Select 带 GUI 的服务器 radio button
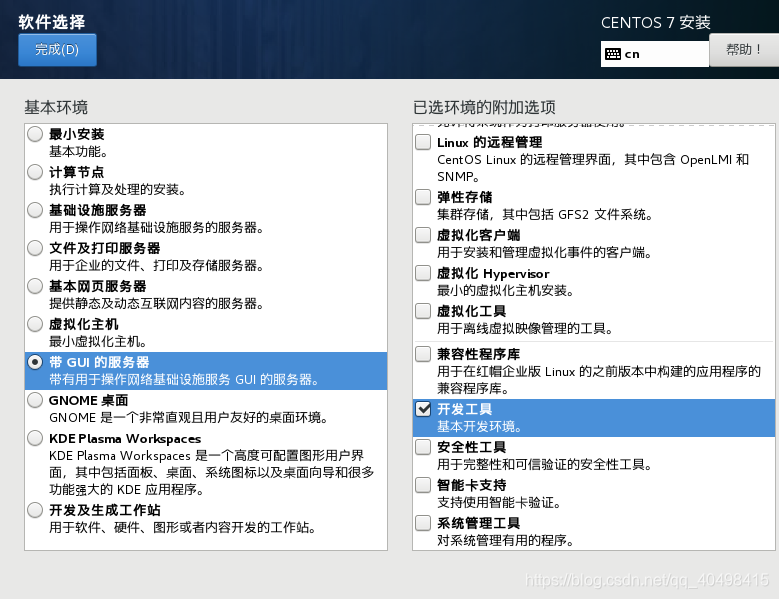Viewport: 779px width, 599px height. 35,362
